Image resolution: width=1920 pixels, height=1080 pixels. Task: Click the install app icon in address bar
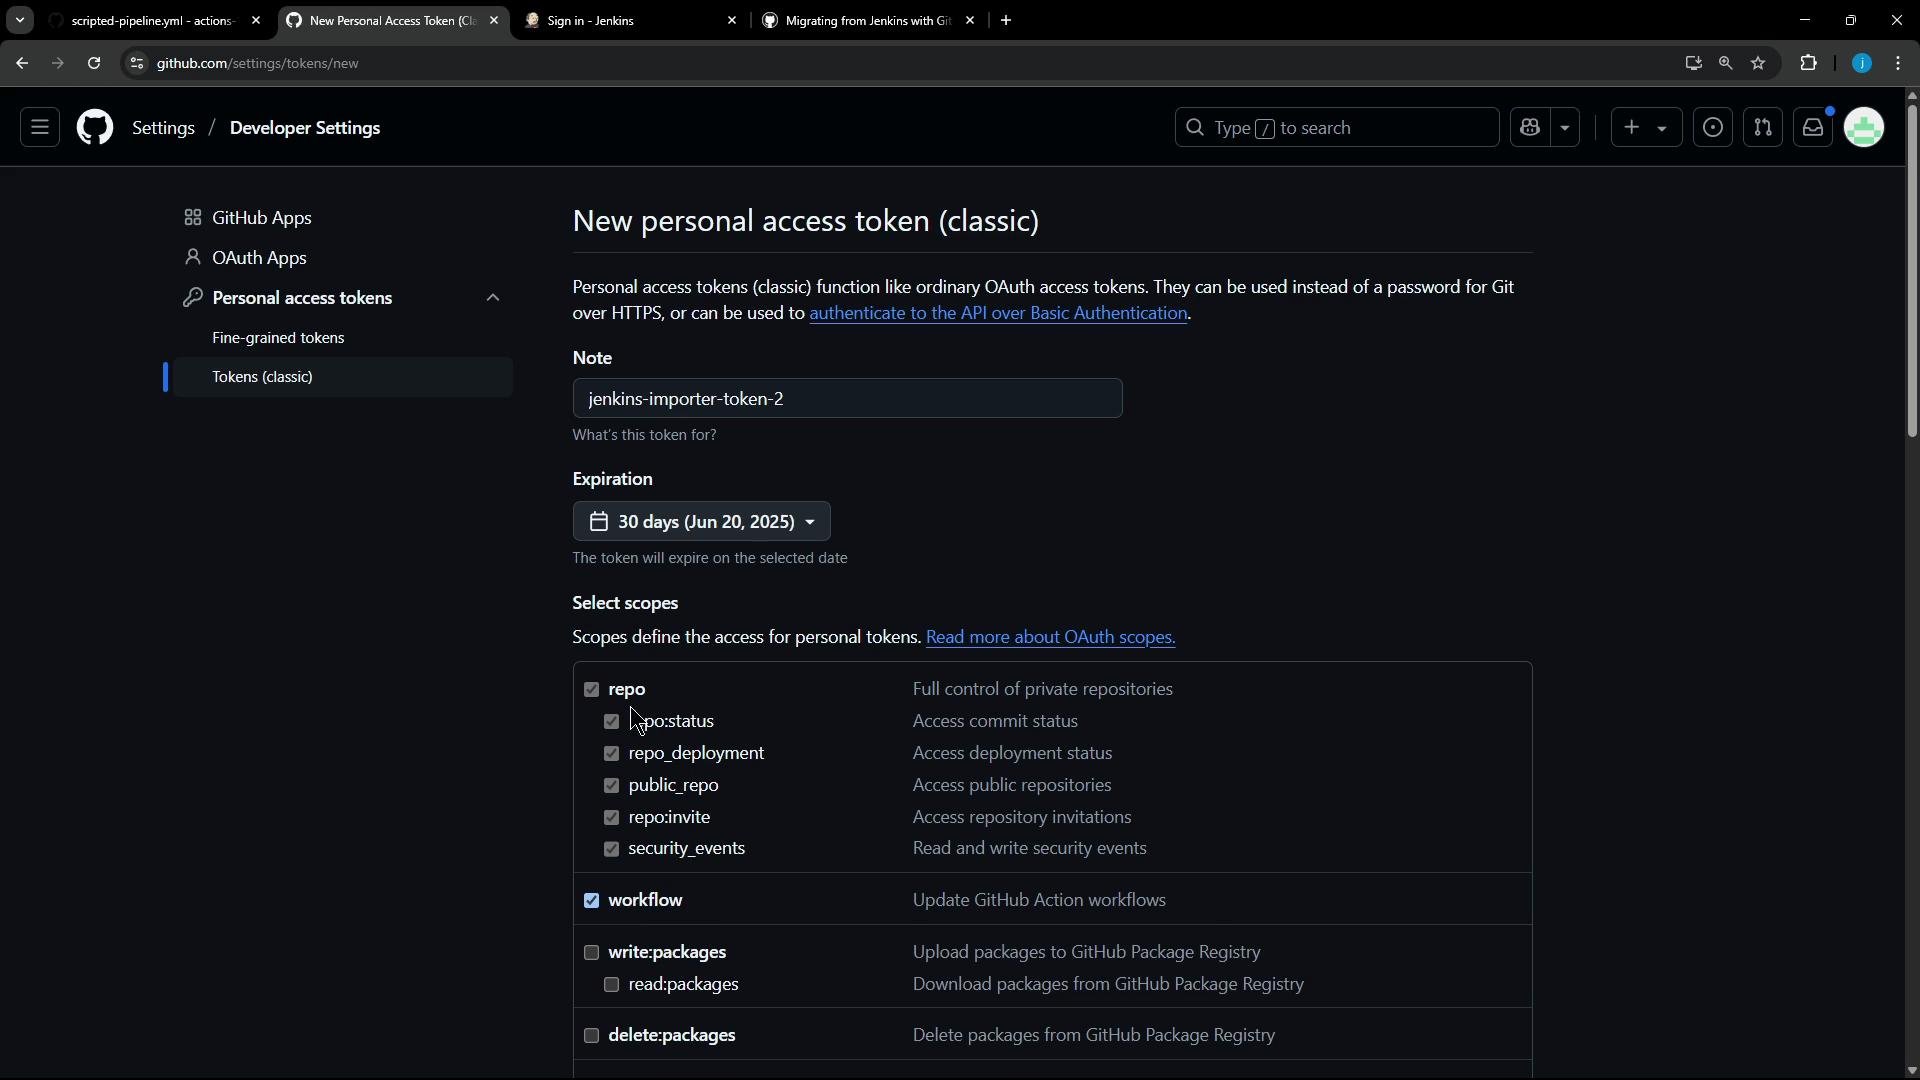[1693, 63]
